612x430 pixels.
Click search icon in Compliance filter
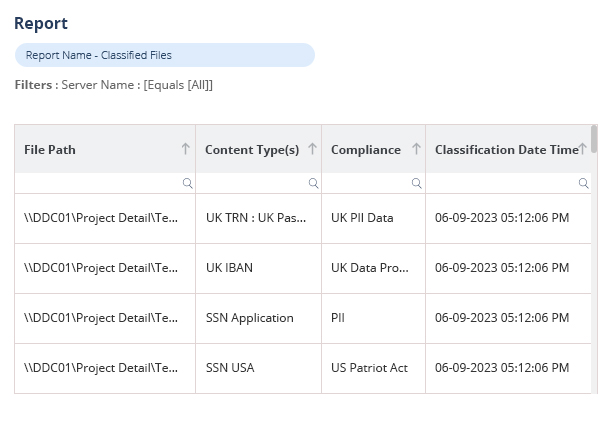415,184
